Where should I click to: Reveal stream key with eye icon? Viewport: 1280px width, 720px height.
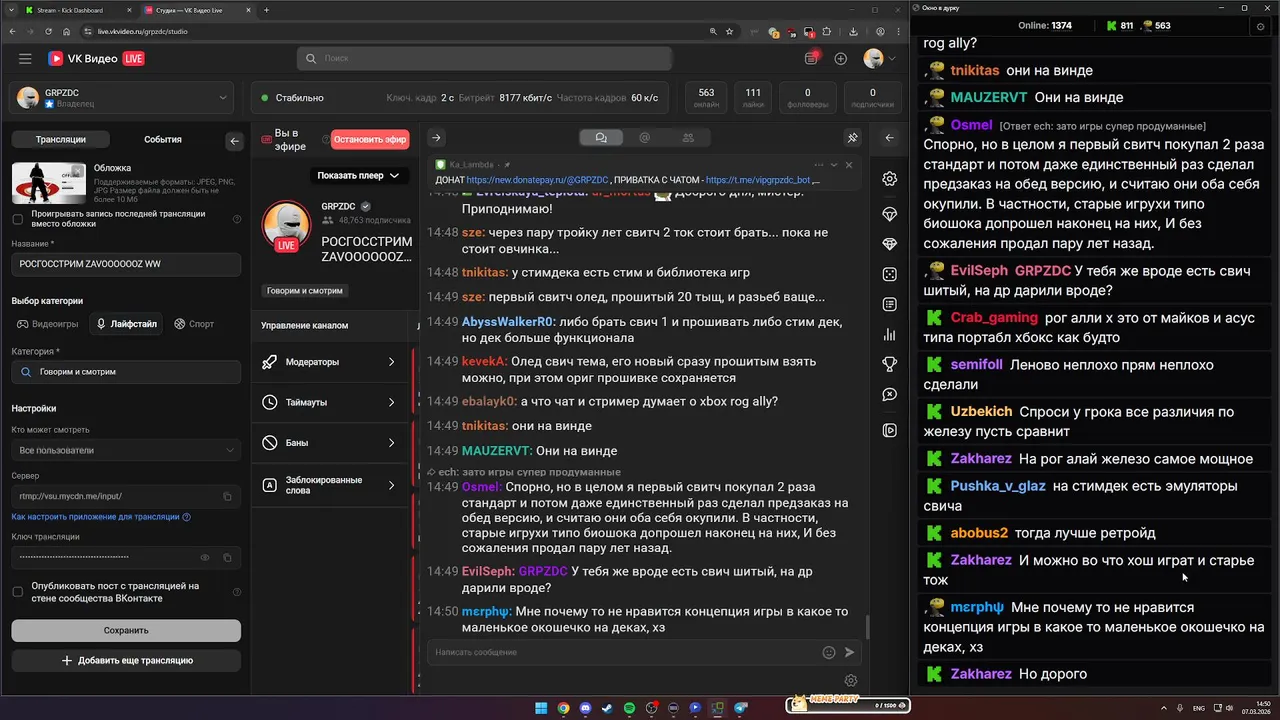pos(205,557)
